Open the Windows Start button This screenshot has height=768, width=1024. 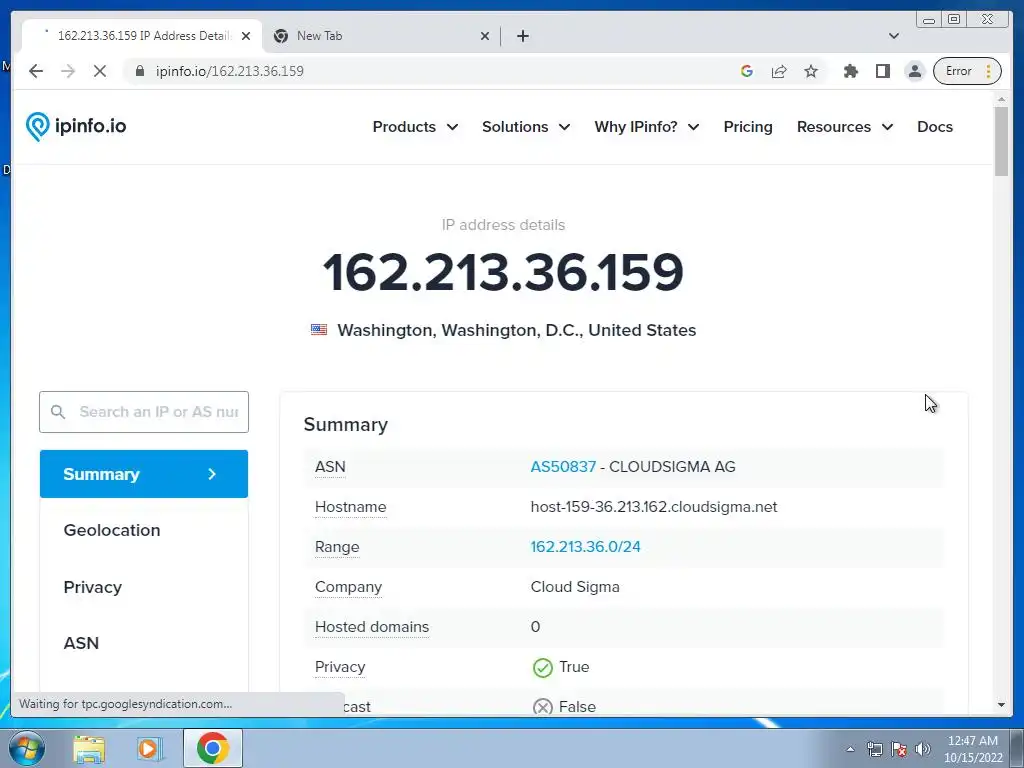(25, 748)
